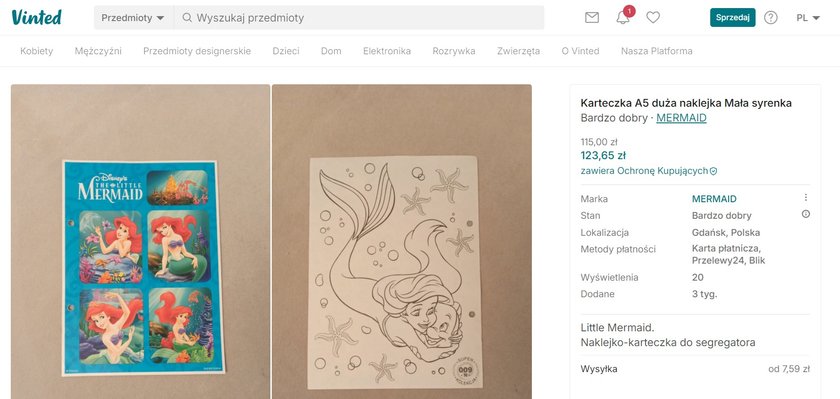Image resolution: width=840 pixels, height=399 pixels.
Task: Click the info icon next to Stan
Action: 805,214
